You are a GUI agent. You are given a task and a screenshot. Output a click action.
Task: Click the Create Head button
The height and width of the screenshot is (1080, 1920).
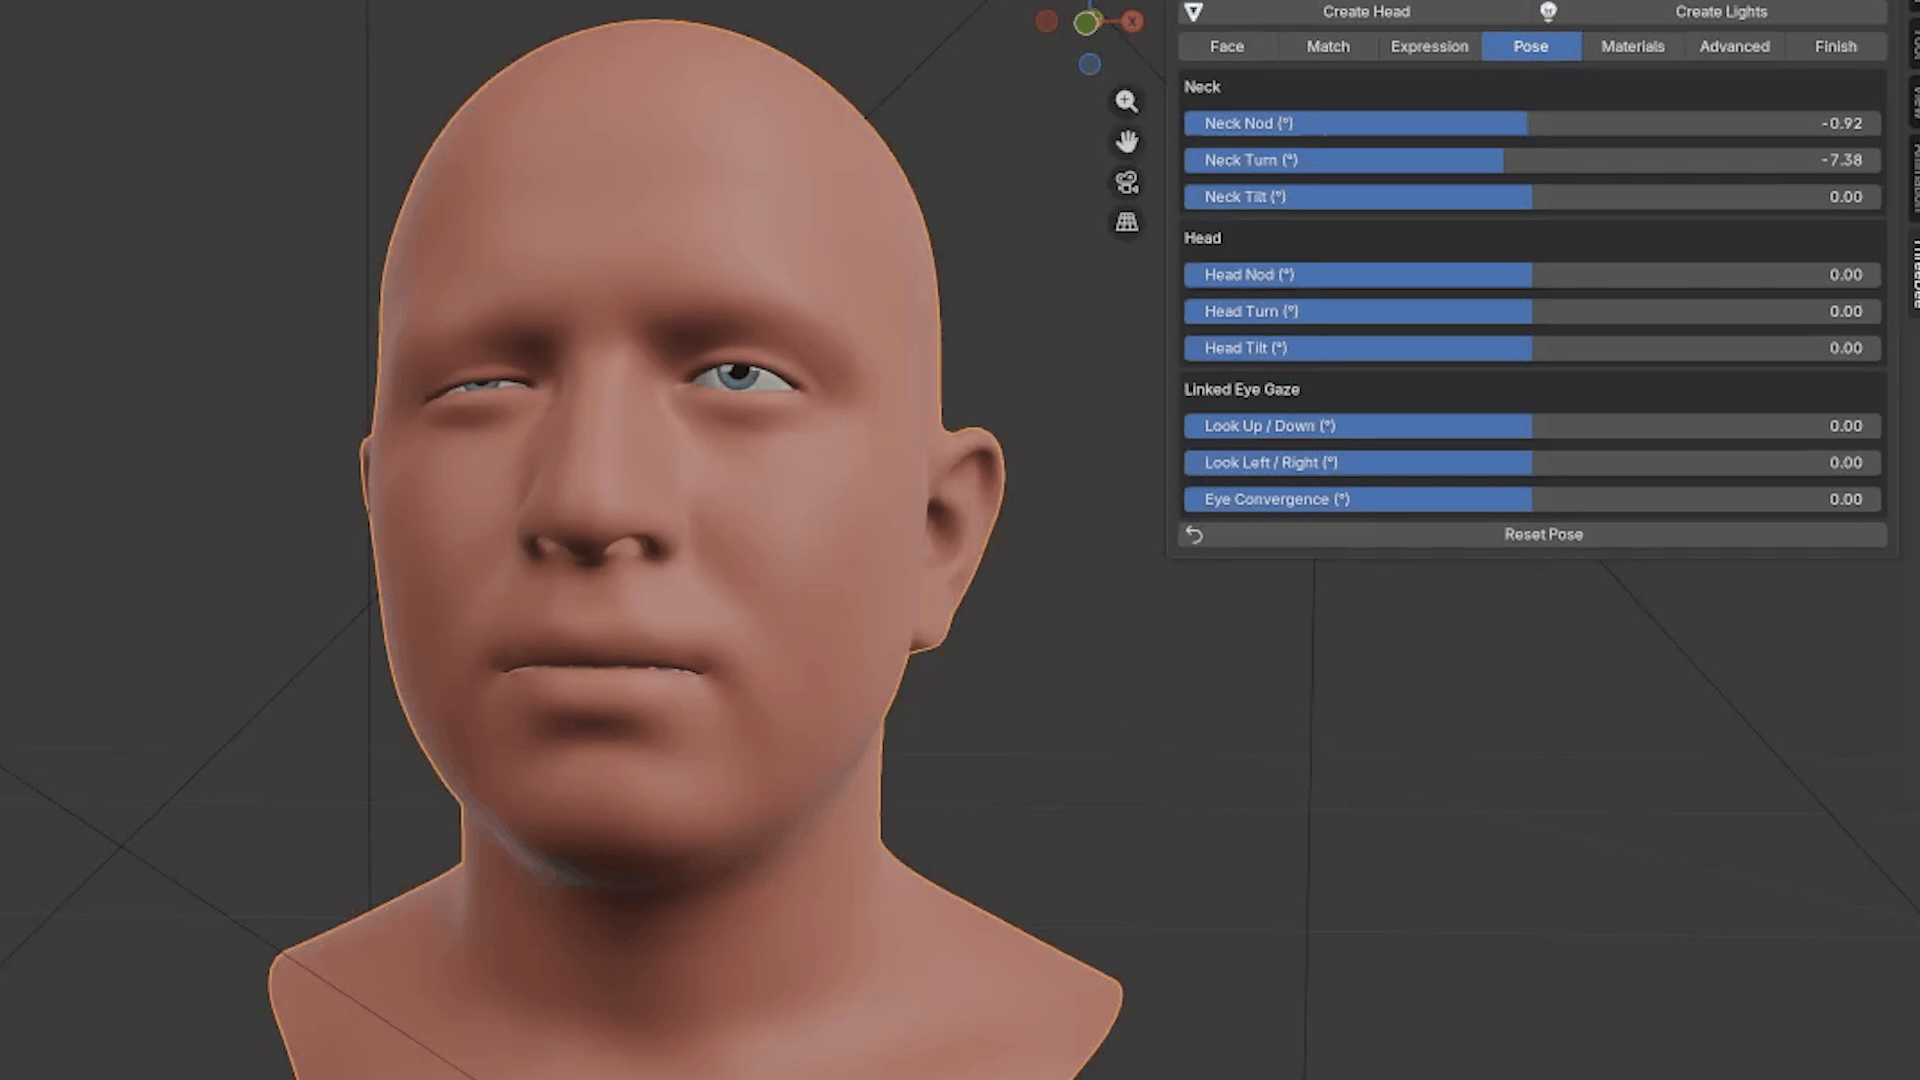point(1355,12)
